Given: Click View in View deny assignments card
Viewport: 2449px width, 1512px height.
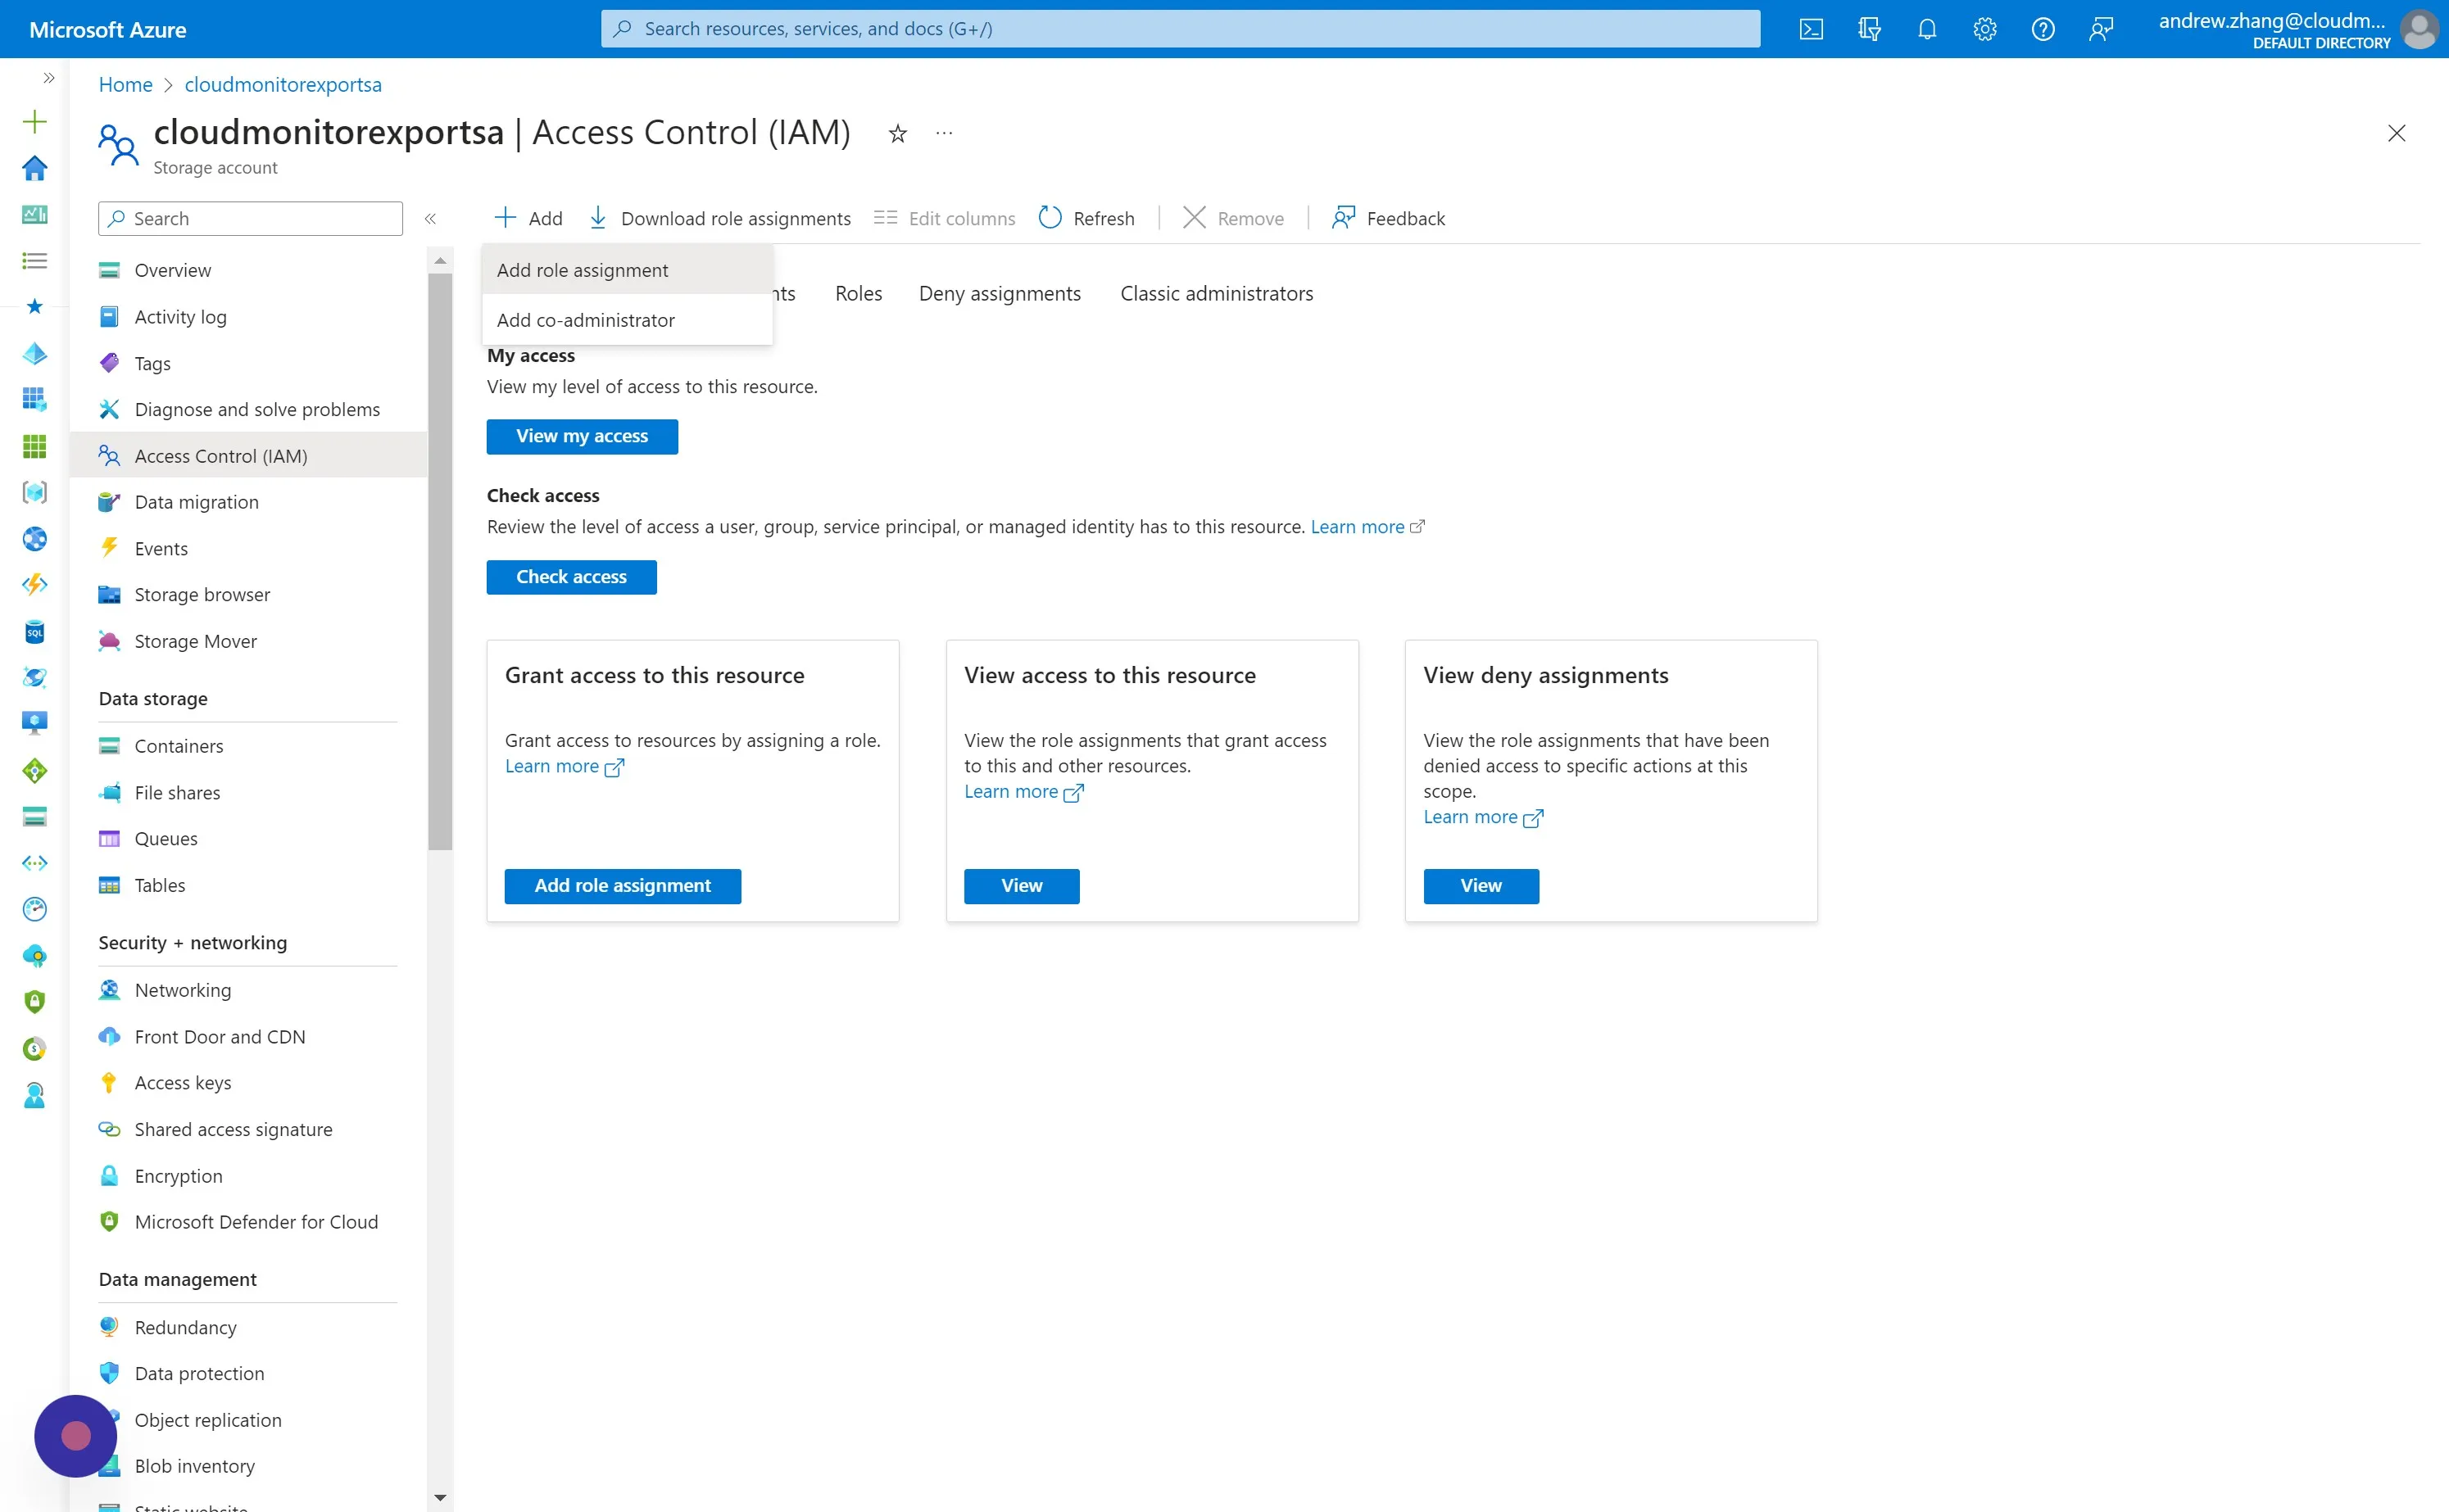Looking at the screenshot, I should click(1481, 886).
